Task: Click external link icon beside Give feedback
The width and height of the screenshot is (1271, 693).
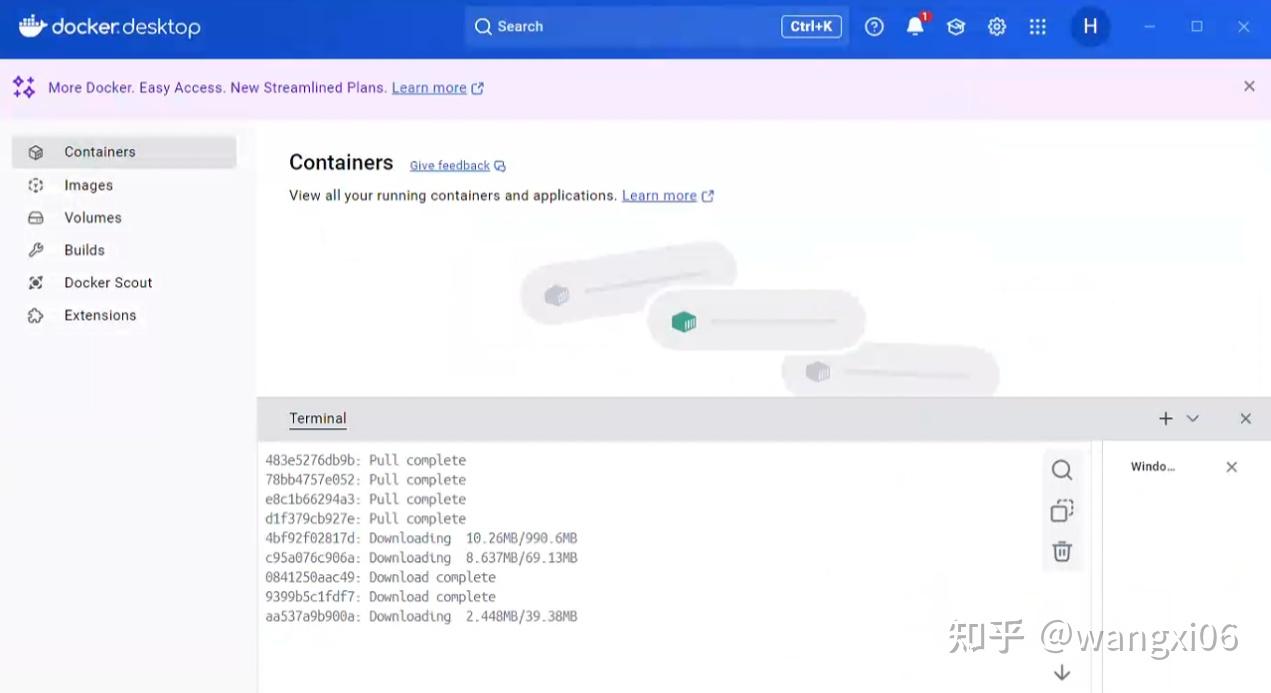Action: (500, 166)
